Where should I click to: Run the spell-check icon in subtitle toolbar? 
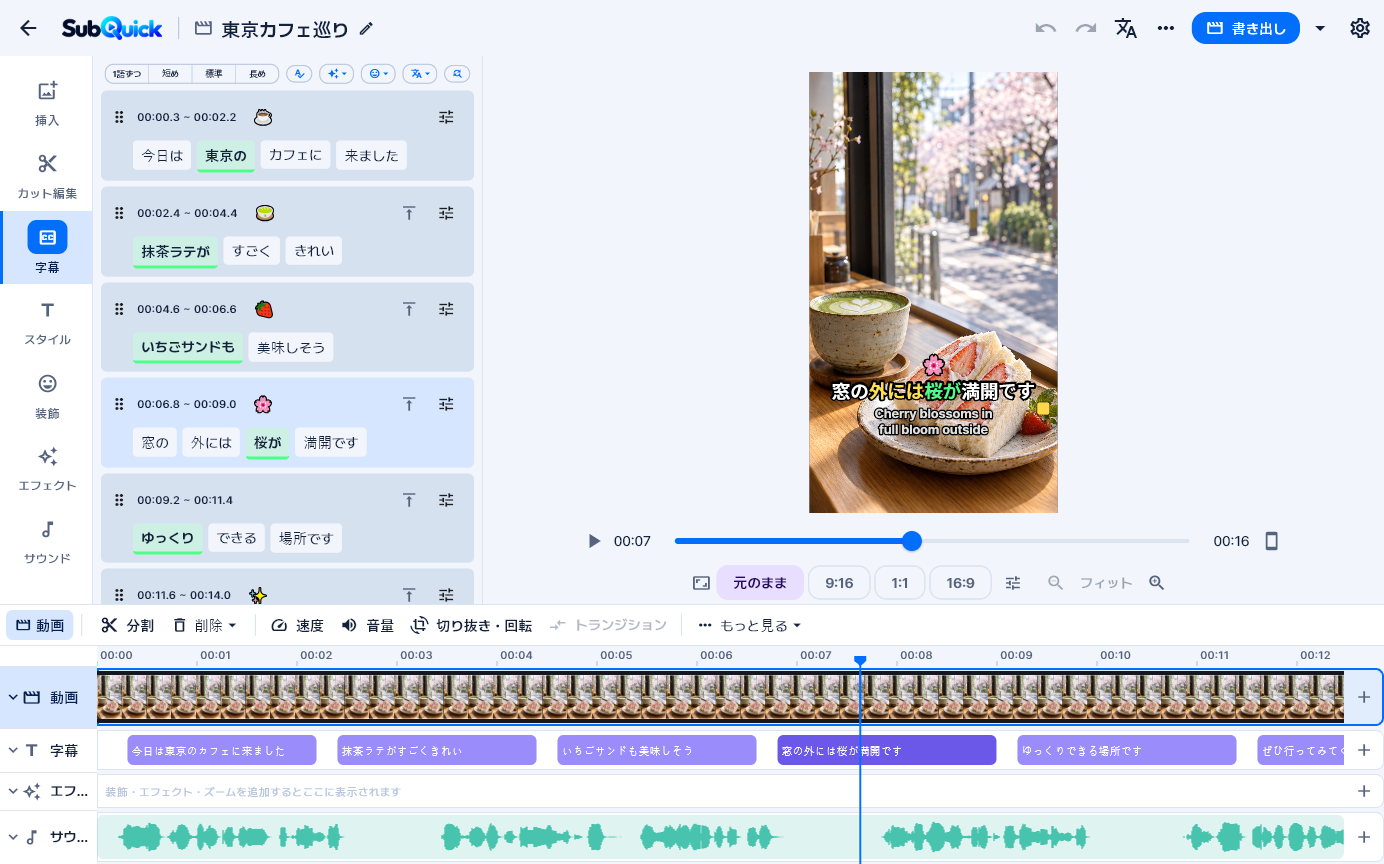298,74
